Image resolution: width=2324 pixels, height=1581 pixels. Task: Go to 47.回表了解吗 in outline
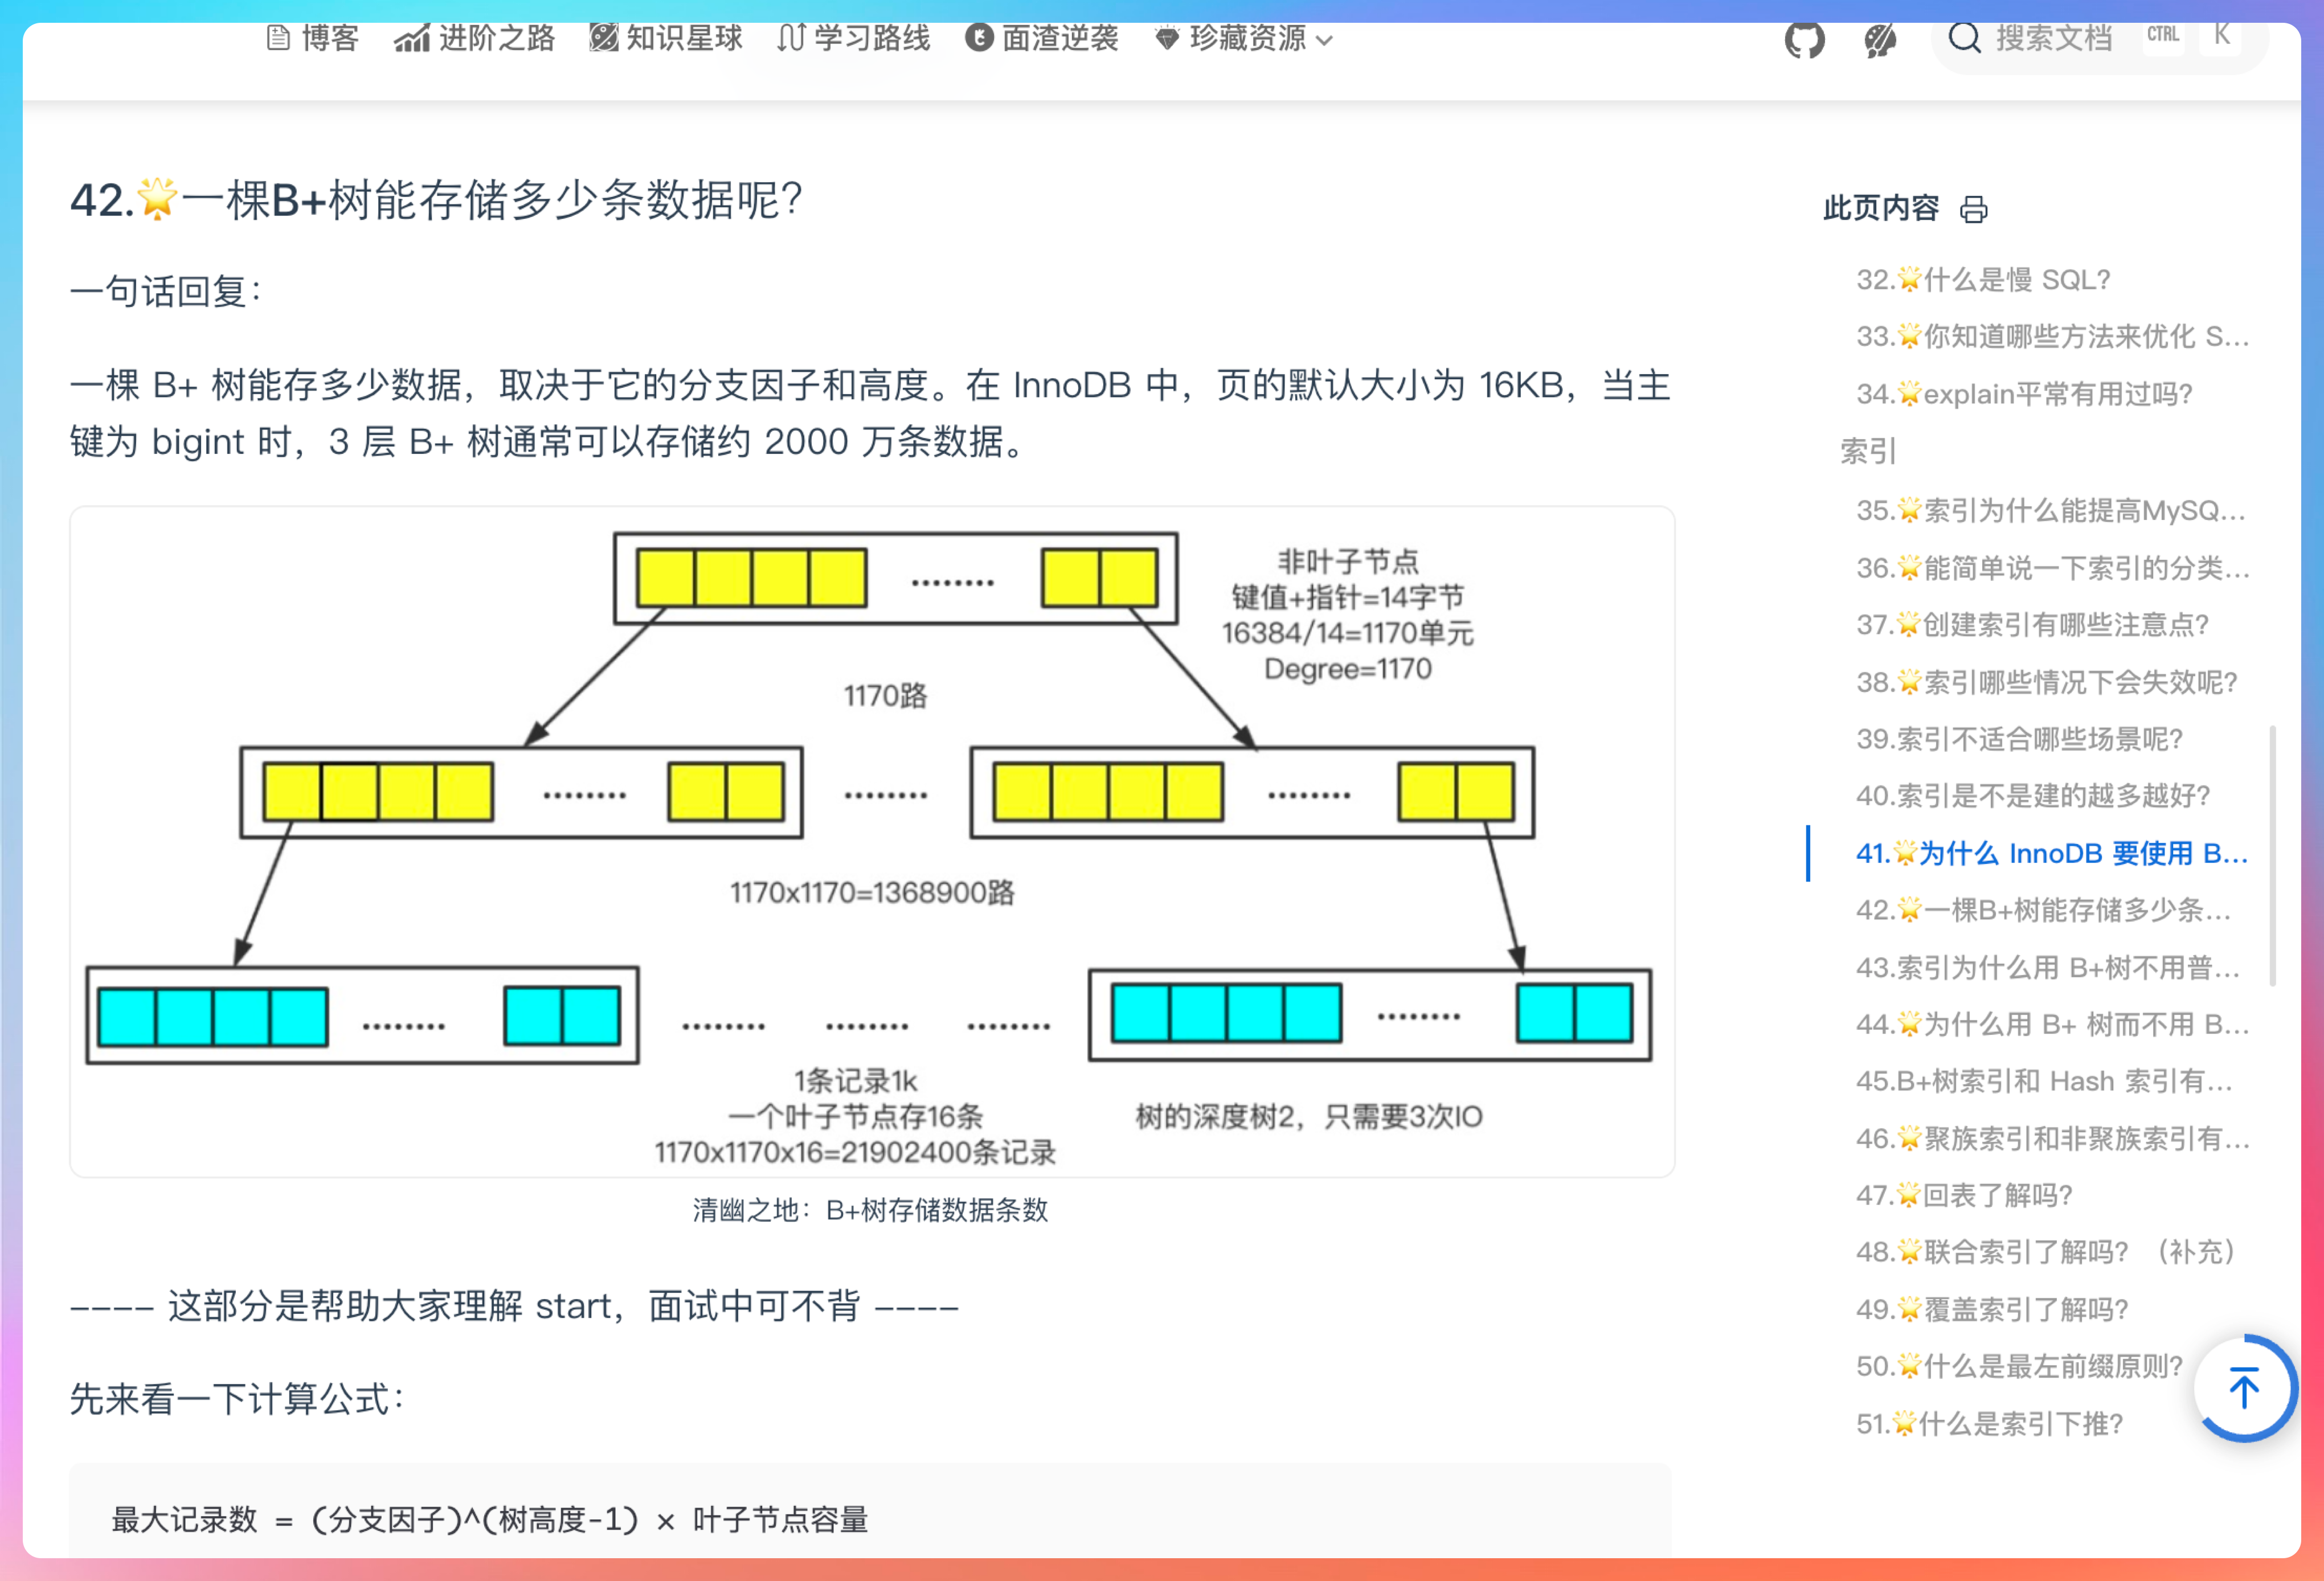pyautogui.click(x=1964, y=1195)
